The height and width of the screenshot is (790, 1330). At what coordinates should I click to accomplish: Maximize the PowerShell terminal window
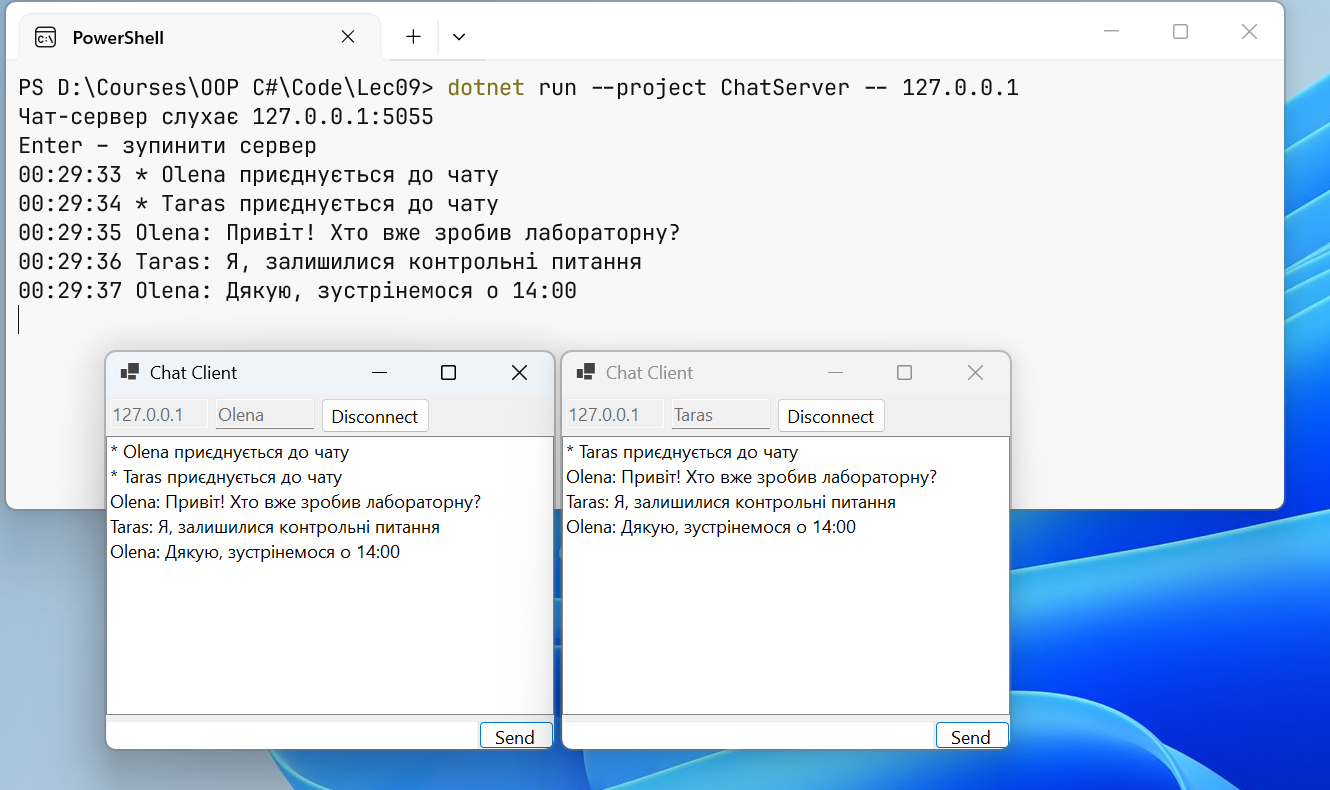(x=1180, y=32)
